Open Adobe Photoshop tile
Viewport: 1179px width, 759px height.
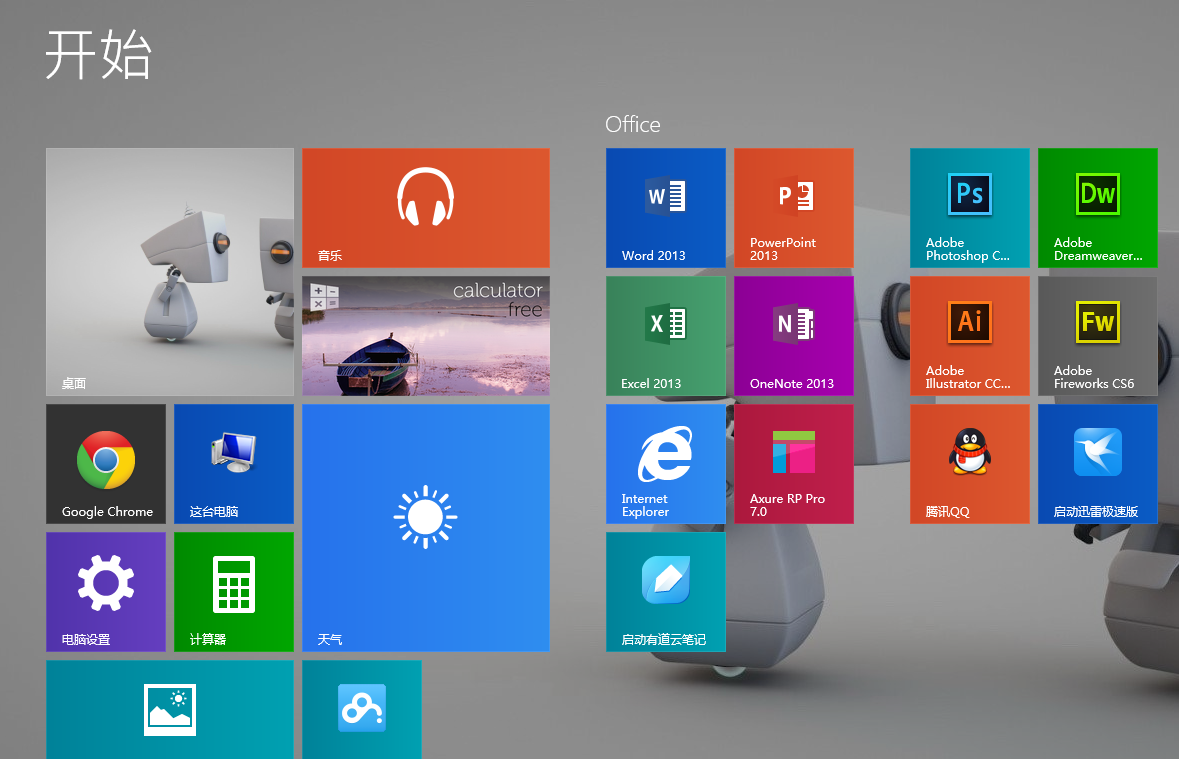(969, 208)
